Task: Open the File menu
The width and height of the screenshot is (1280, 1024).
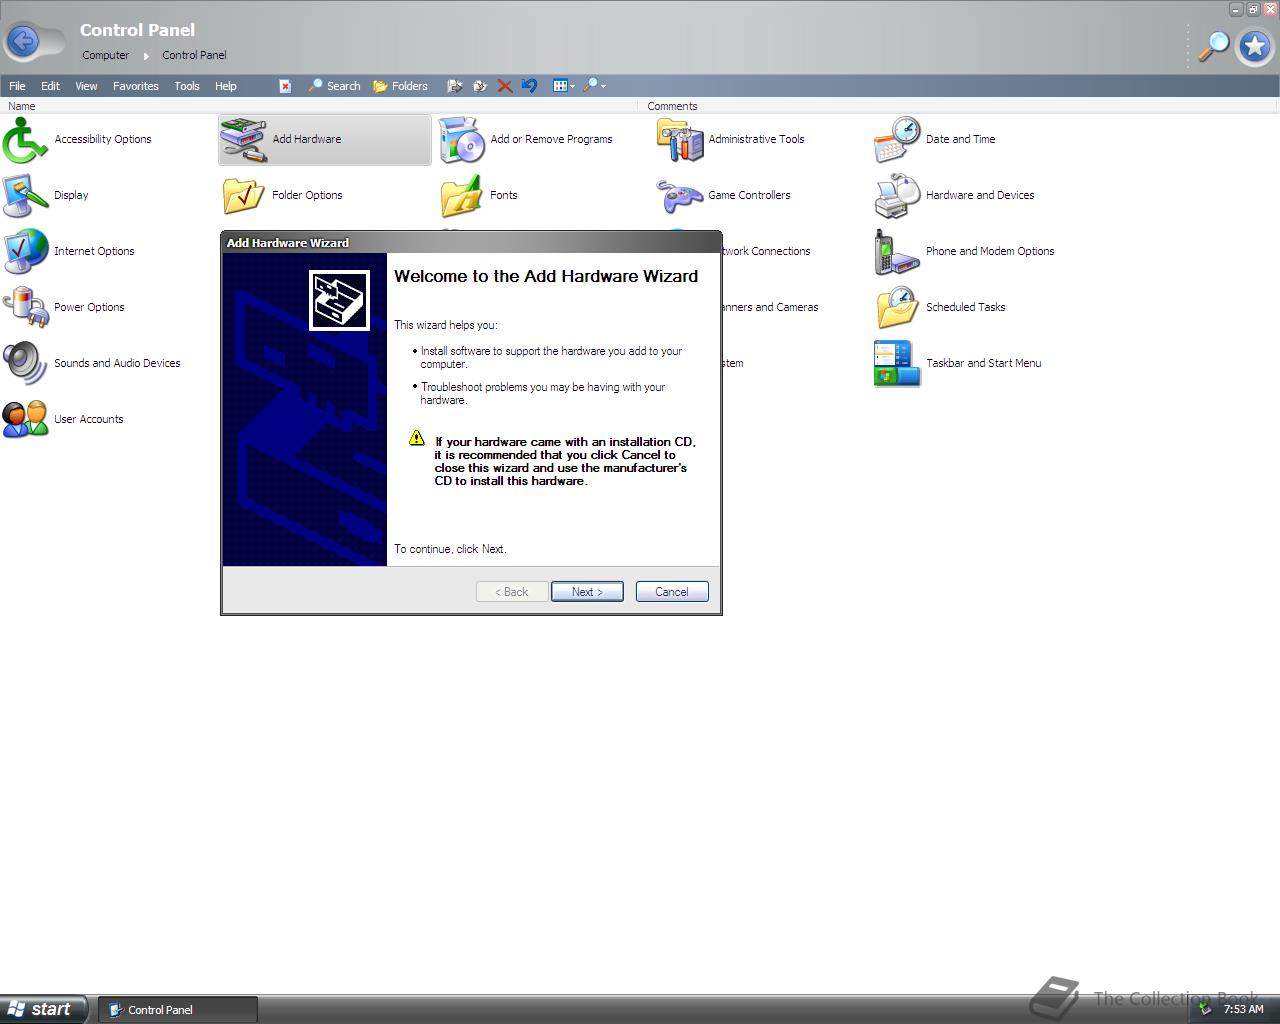Action: [17, 86]
